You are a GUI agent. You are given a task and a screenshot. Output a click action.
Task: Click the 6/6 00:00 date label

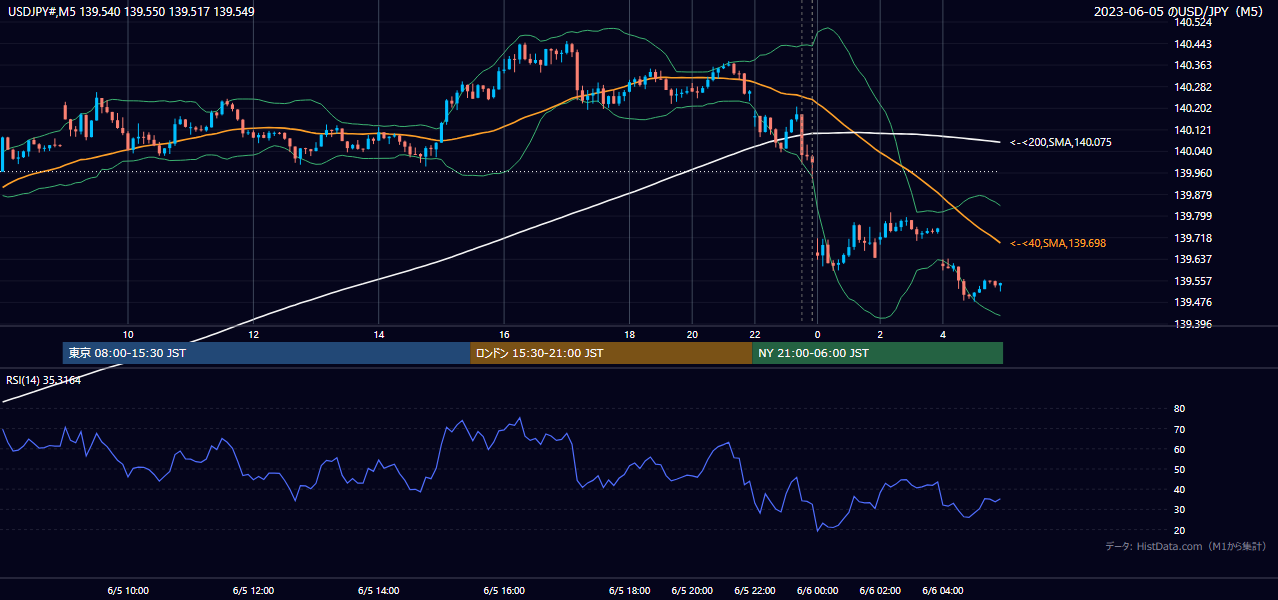pos(817,591)
